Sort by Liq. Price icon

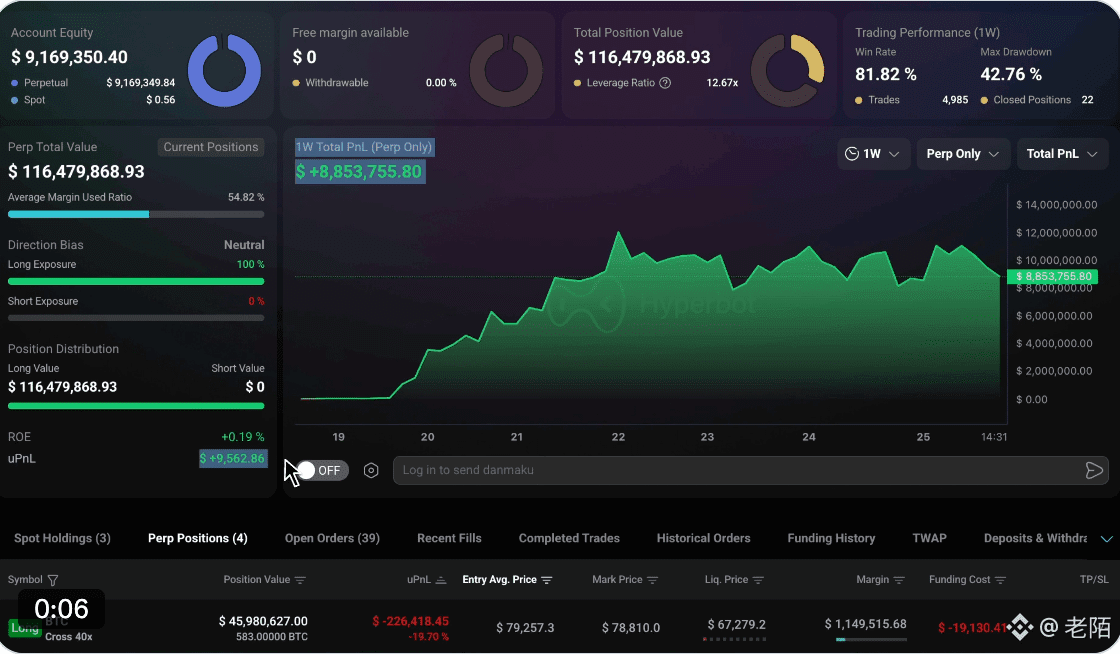click(758, 580)
